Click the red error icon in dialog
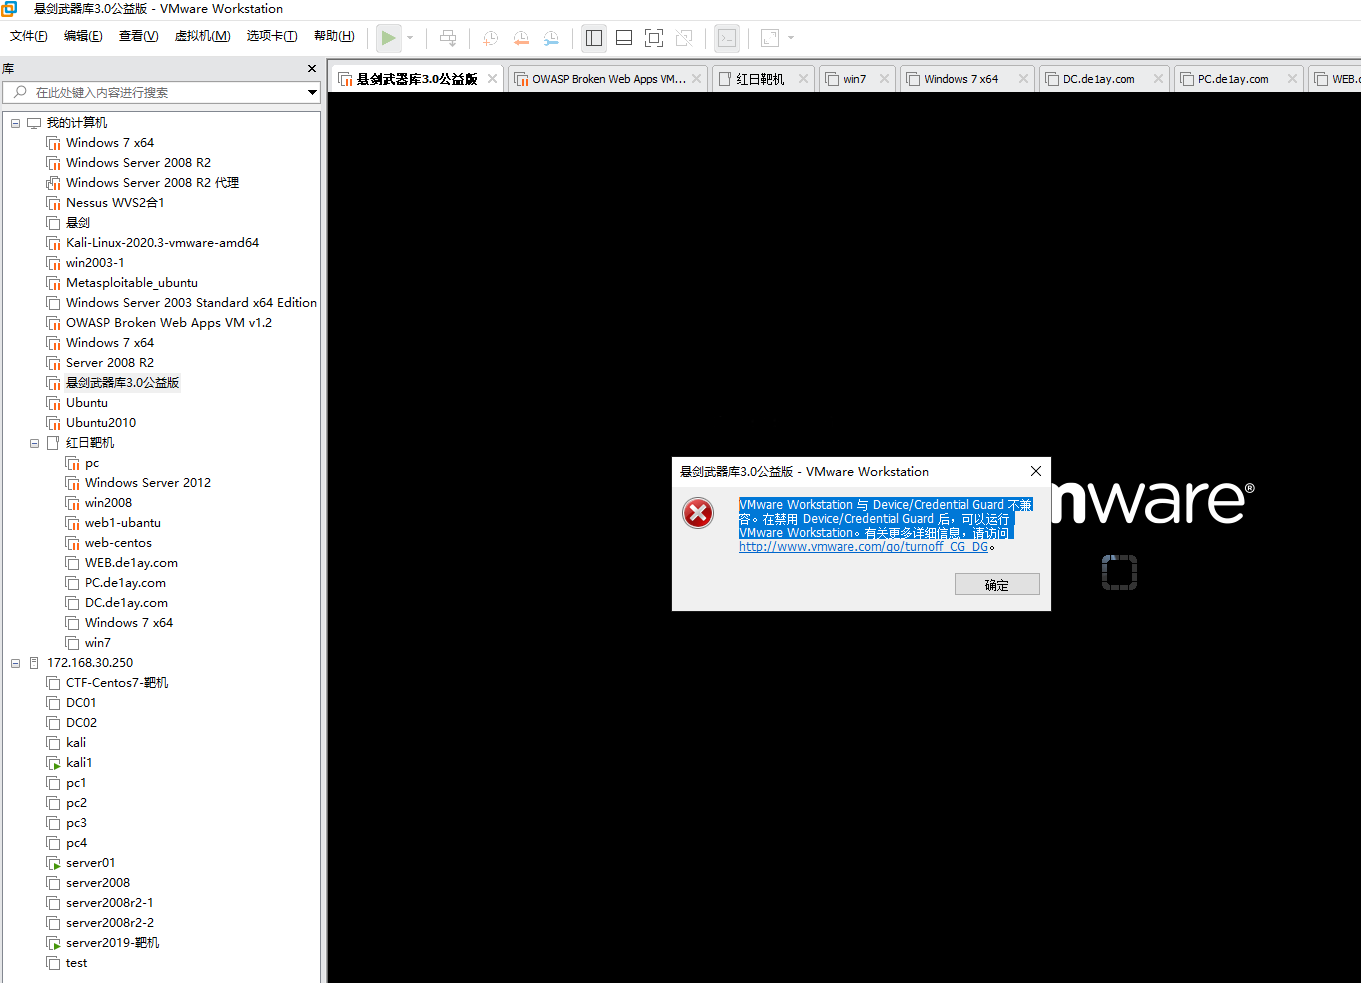Screen dimensions: 1361x983 pyautogui.click(x=698, y=513)
